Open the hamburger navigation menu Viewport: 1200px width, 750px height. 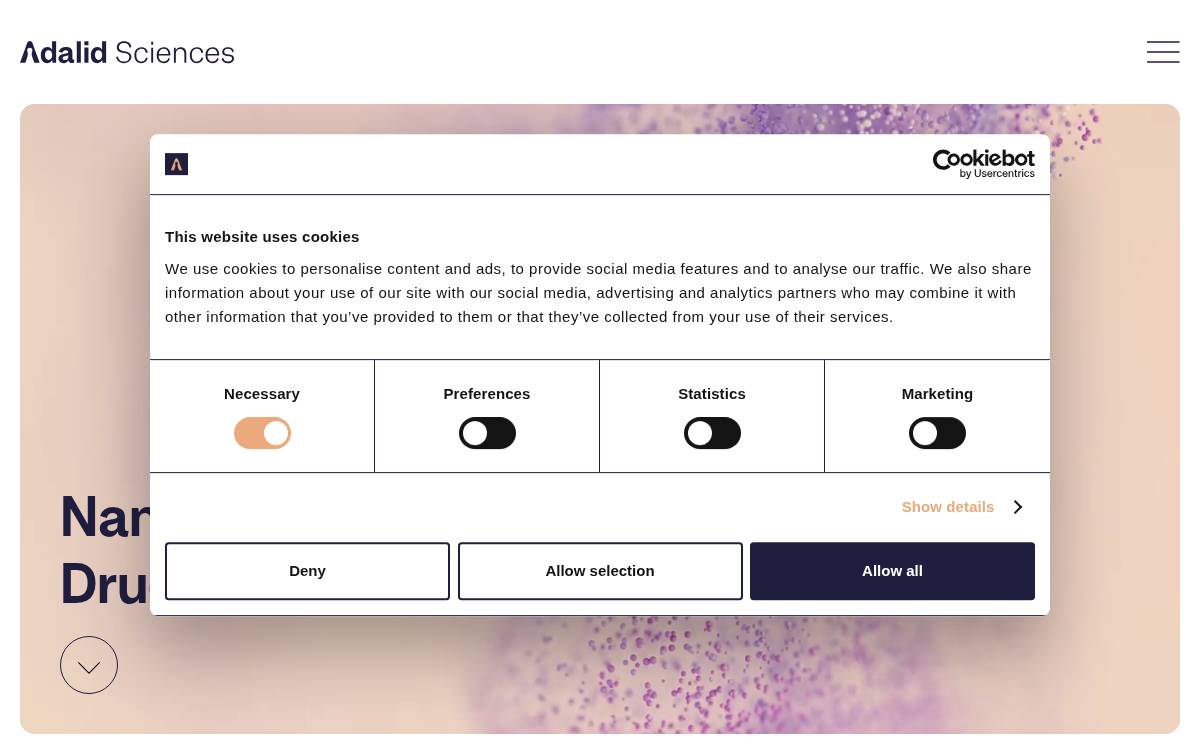[x=1163, y=52]
